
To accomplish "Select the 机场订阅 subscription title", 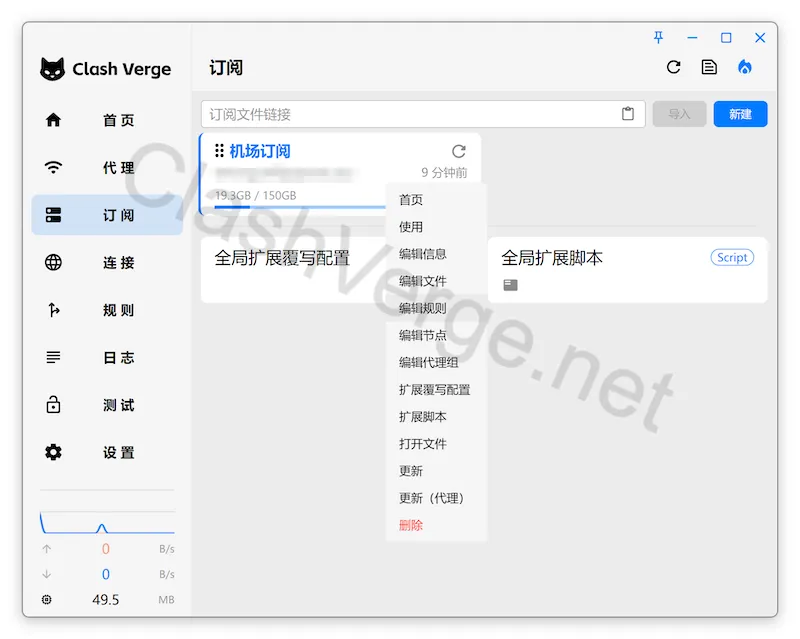I will pos(260,151).
